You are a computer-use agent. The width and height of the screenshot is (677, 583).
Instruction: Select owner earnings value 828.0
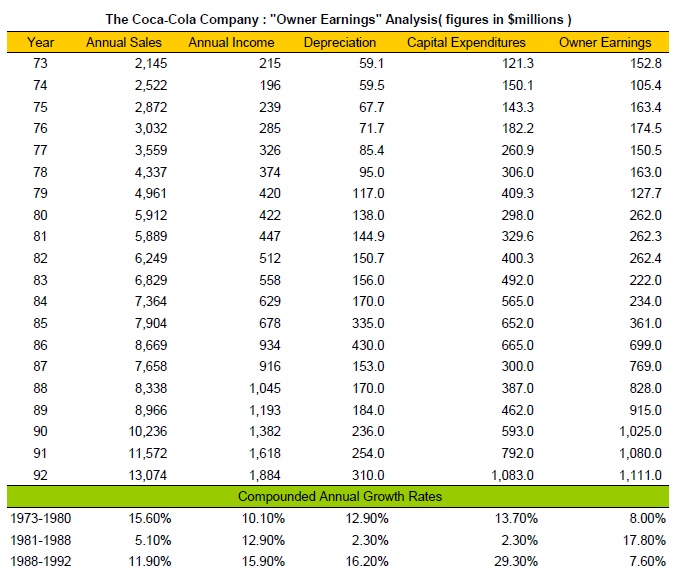[x=645, y=388]
